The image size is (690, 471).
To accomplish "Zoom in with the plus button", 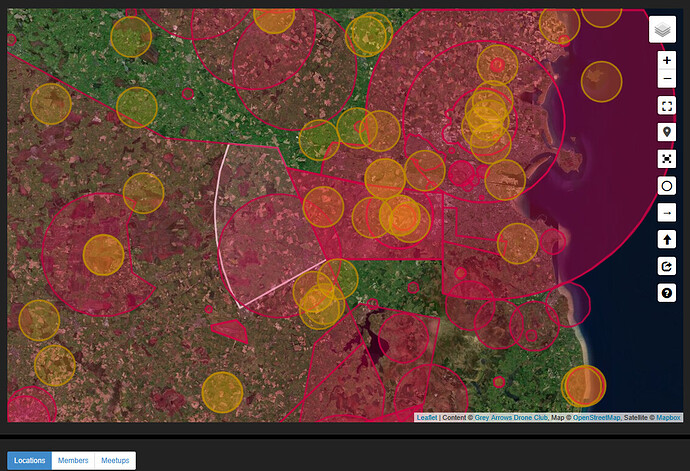I will coord(667,60).
